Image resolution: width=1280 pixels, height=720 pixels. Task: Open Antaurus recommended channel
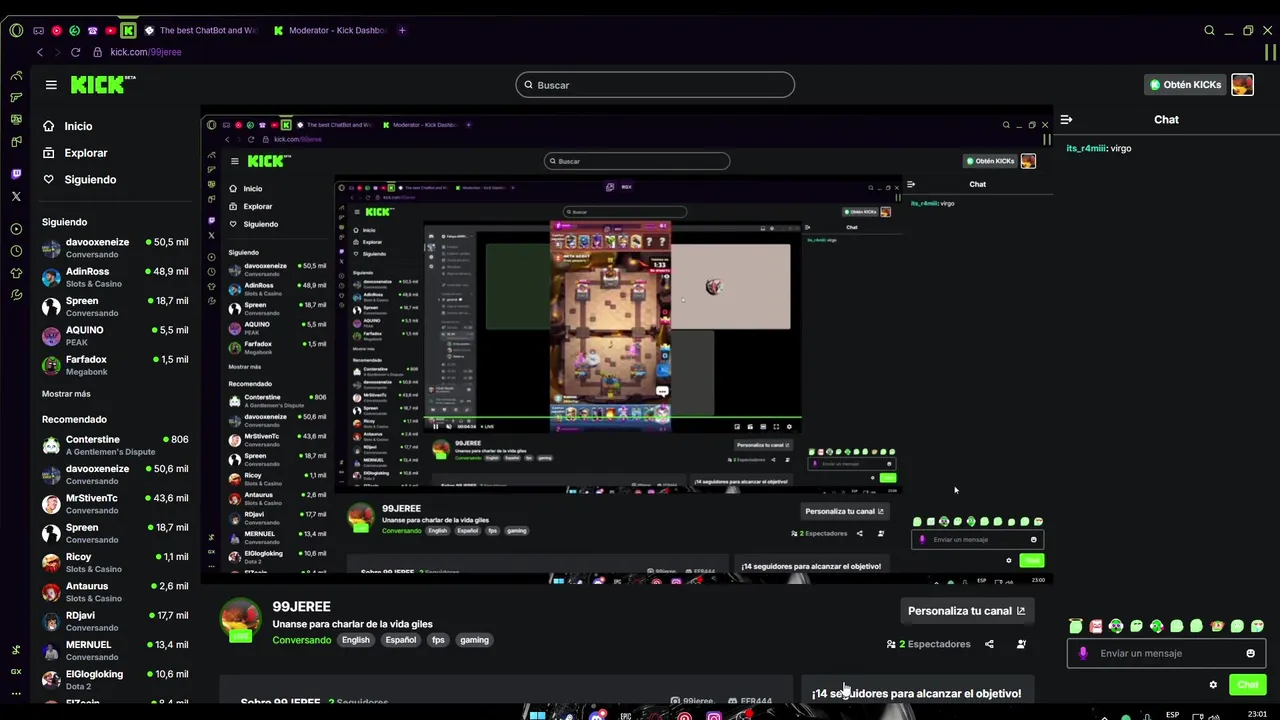pos(114,592)
